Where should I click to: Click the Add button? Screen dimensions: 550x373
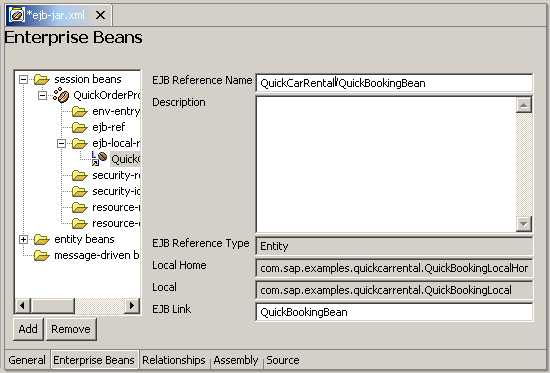[x=28, y=329]
